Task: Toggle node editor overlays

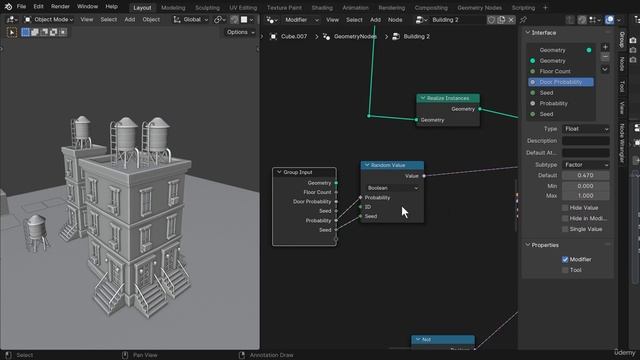Action: point(609,20)
